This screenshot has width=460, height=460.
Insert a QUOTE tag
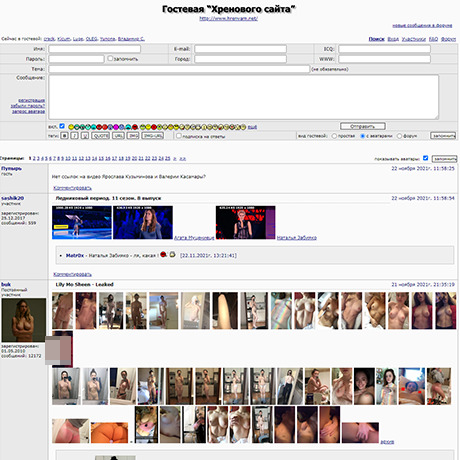click(x=100, y=136)
